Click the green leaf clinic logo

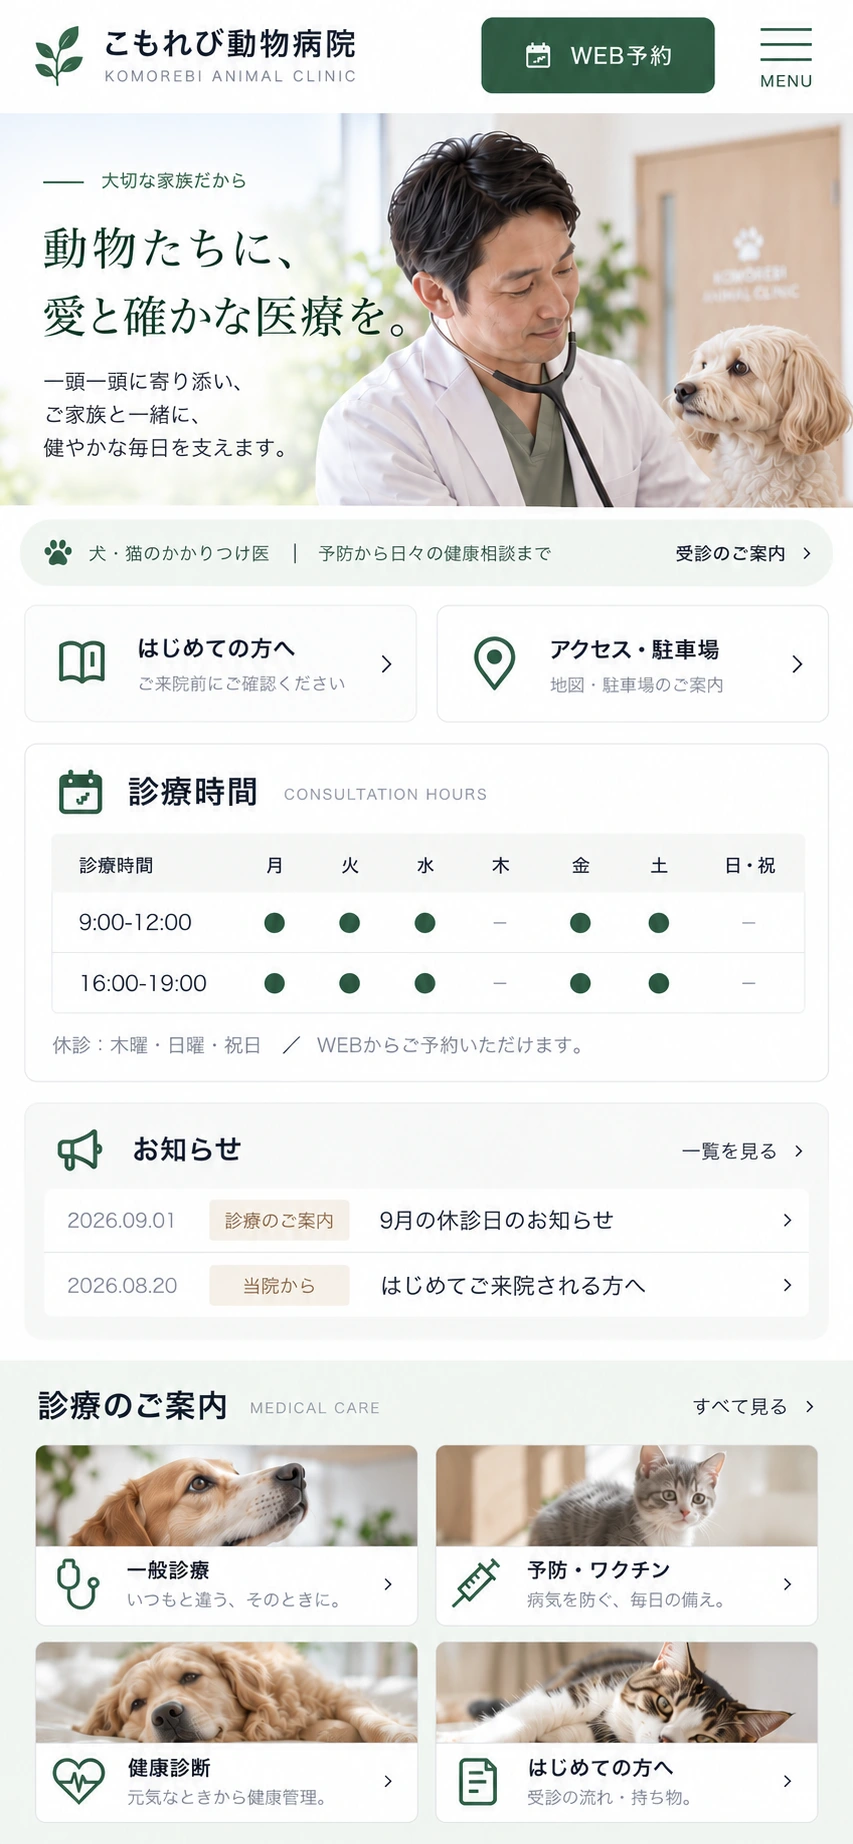click(59, 56)
